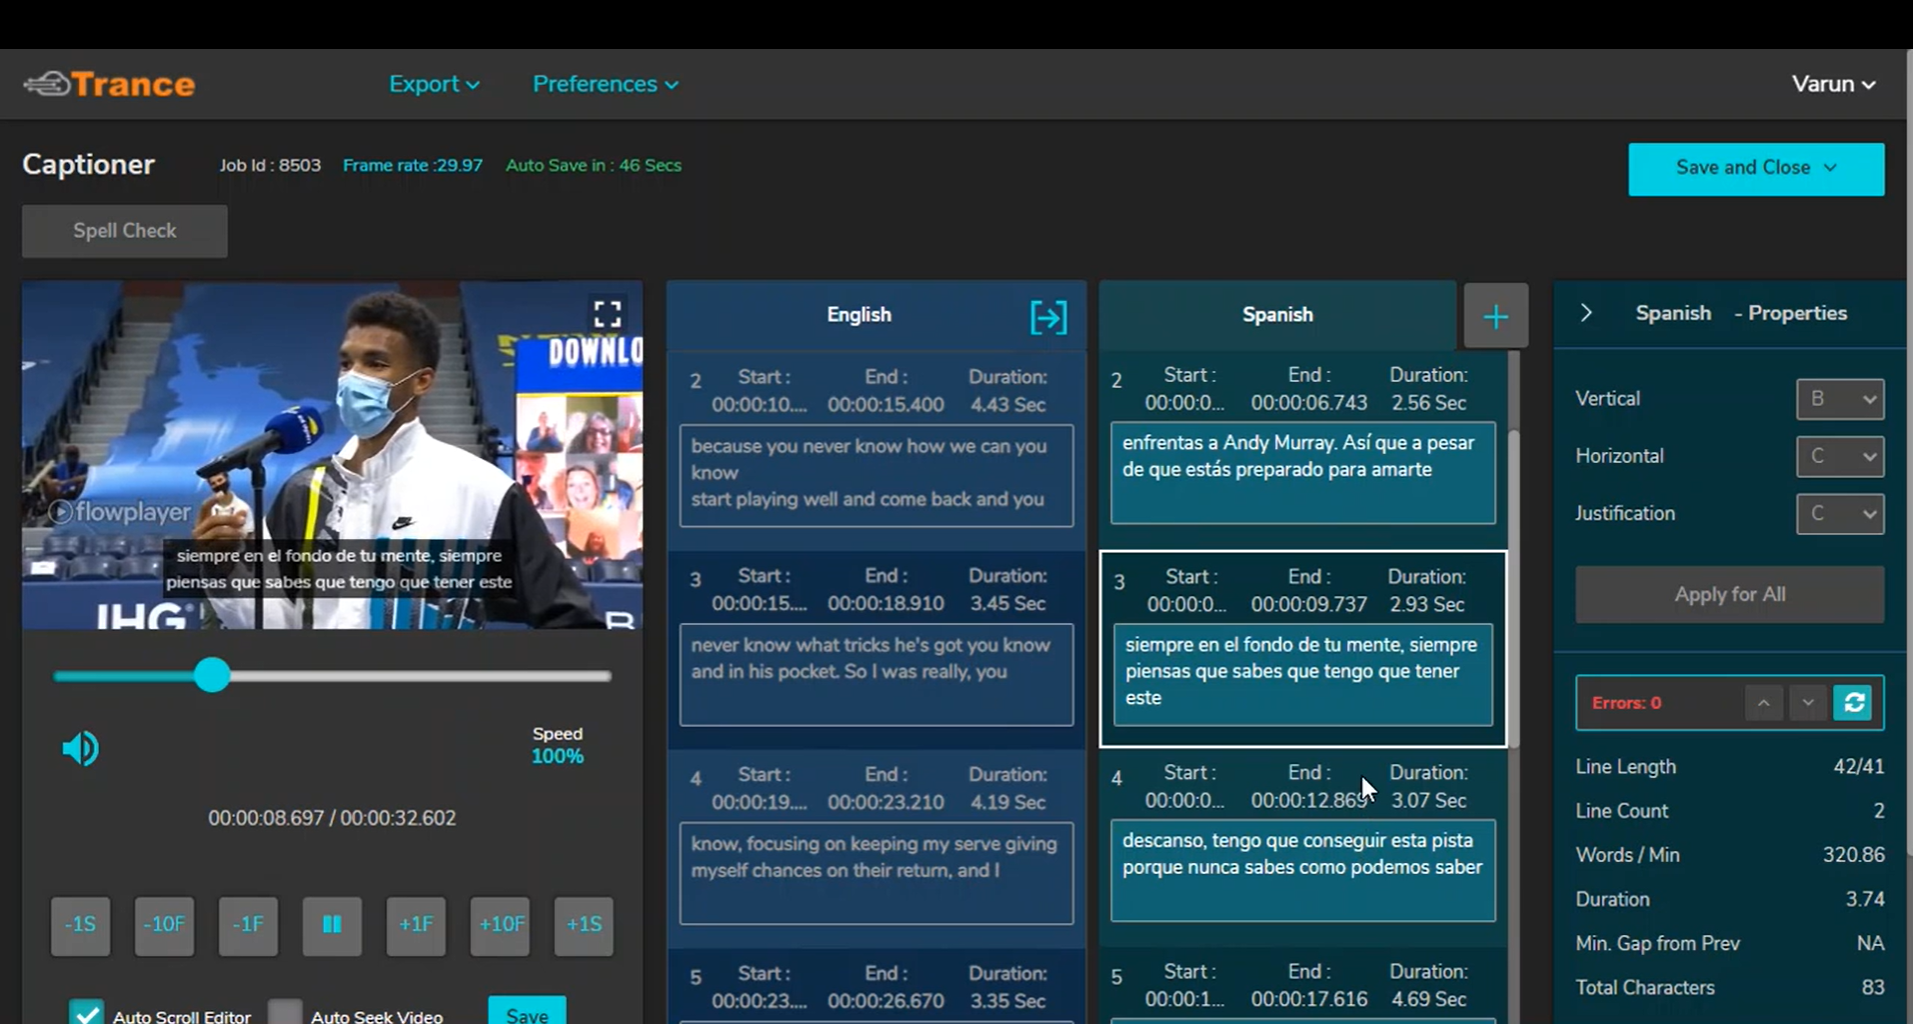
Task: Collapse the Spanish Properties panel chevron
Action: click(x=1586, y=313)
